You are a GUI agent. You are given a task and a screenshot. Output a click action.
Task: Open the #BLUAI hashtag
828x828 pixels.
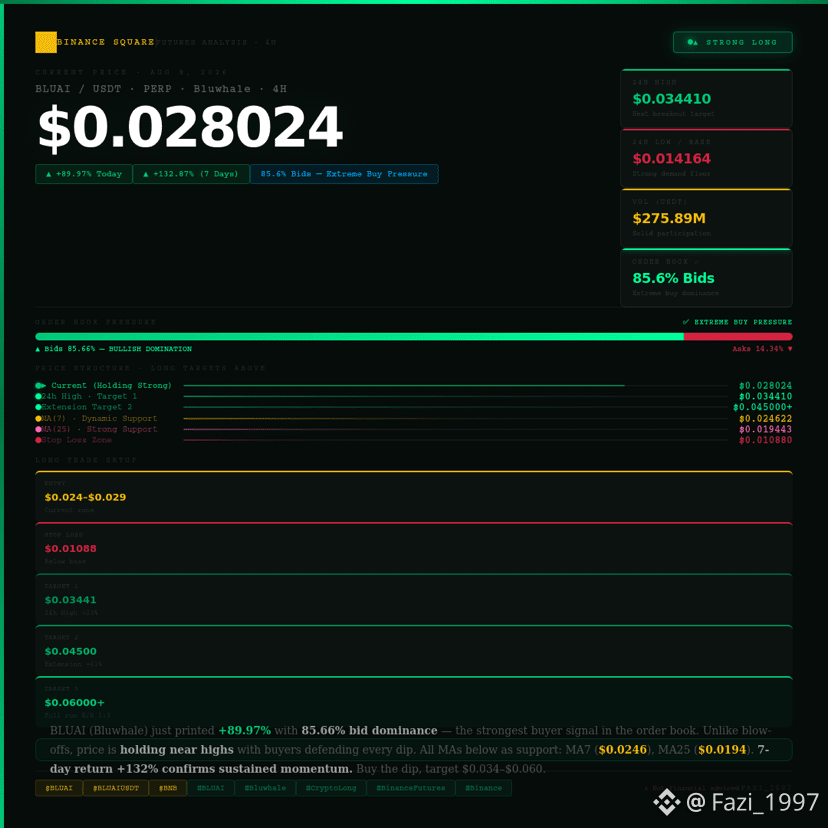click(x=210, y=788)
